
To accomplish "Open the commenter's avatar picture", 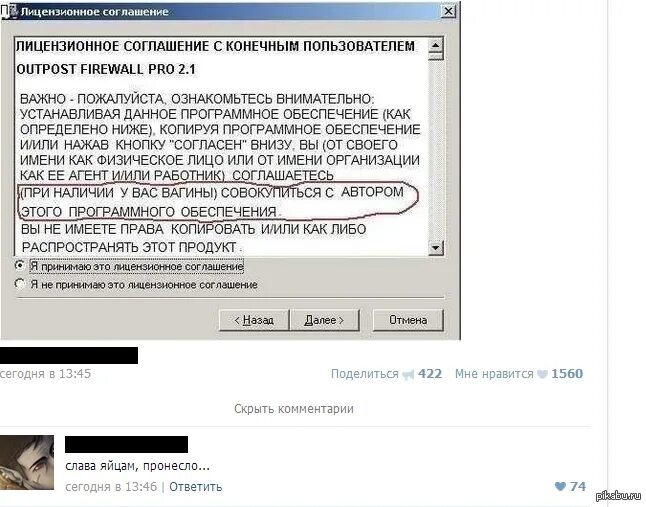I will [x=27, y=463].
